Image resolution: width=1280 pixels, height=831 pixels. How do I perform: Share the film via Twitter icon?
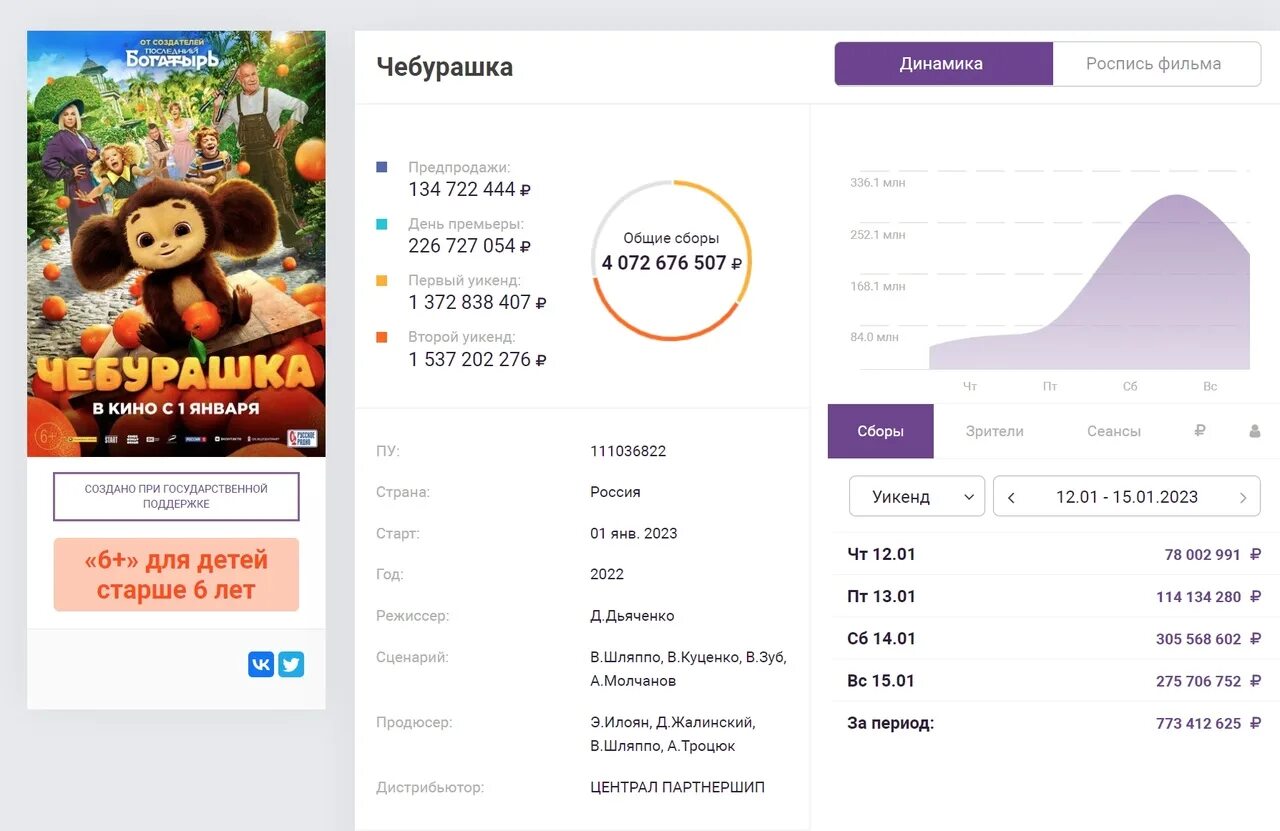[291, 664]
